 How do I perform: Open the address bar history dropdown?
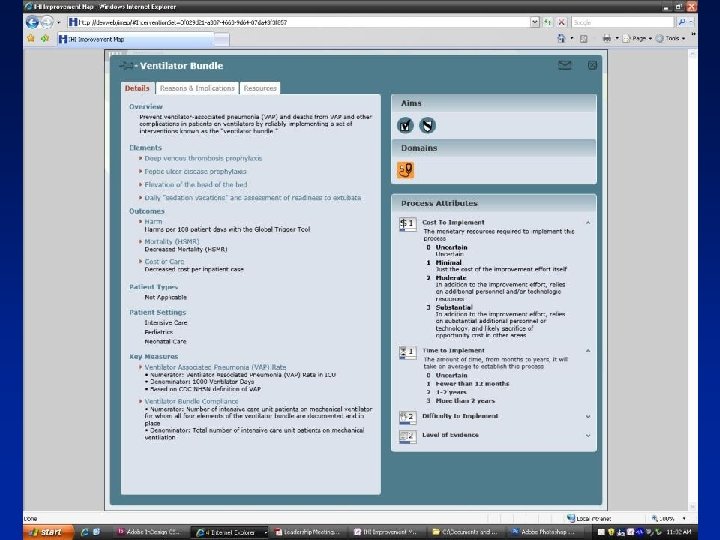coord(534,22)
